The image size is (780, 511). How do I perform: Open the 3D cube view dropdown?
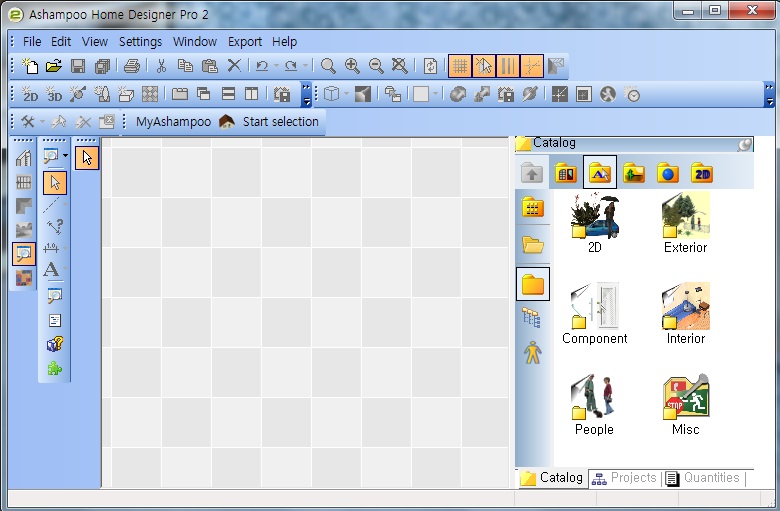346,94
